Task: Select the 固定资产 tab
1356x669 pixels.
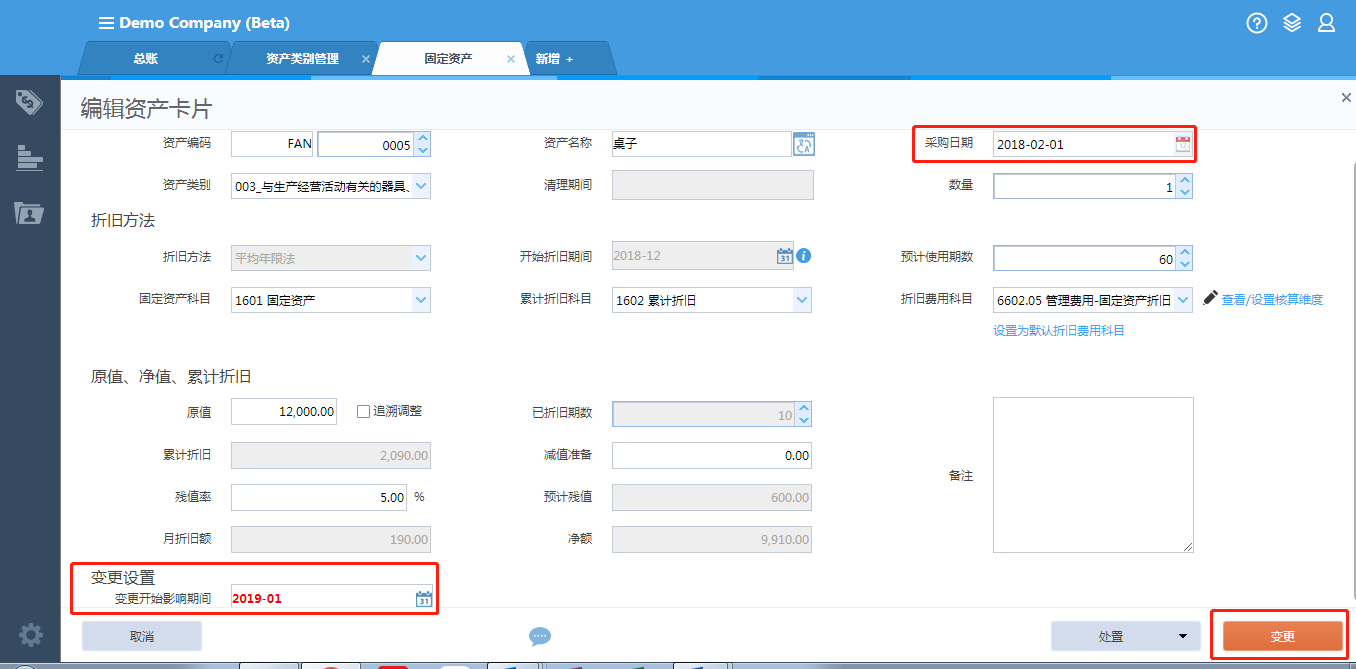Action: (448, 59)
